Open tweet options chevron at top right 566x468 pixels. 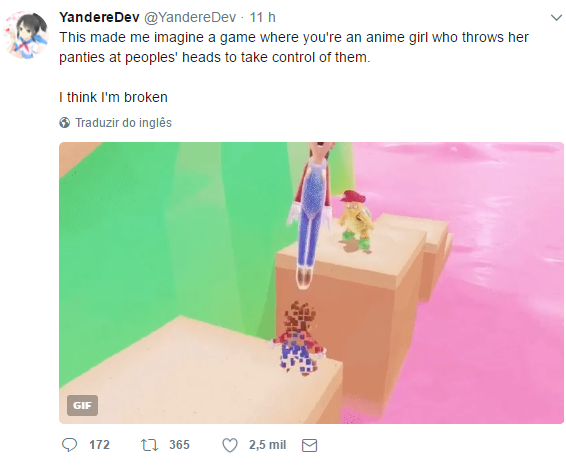556,17
